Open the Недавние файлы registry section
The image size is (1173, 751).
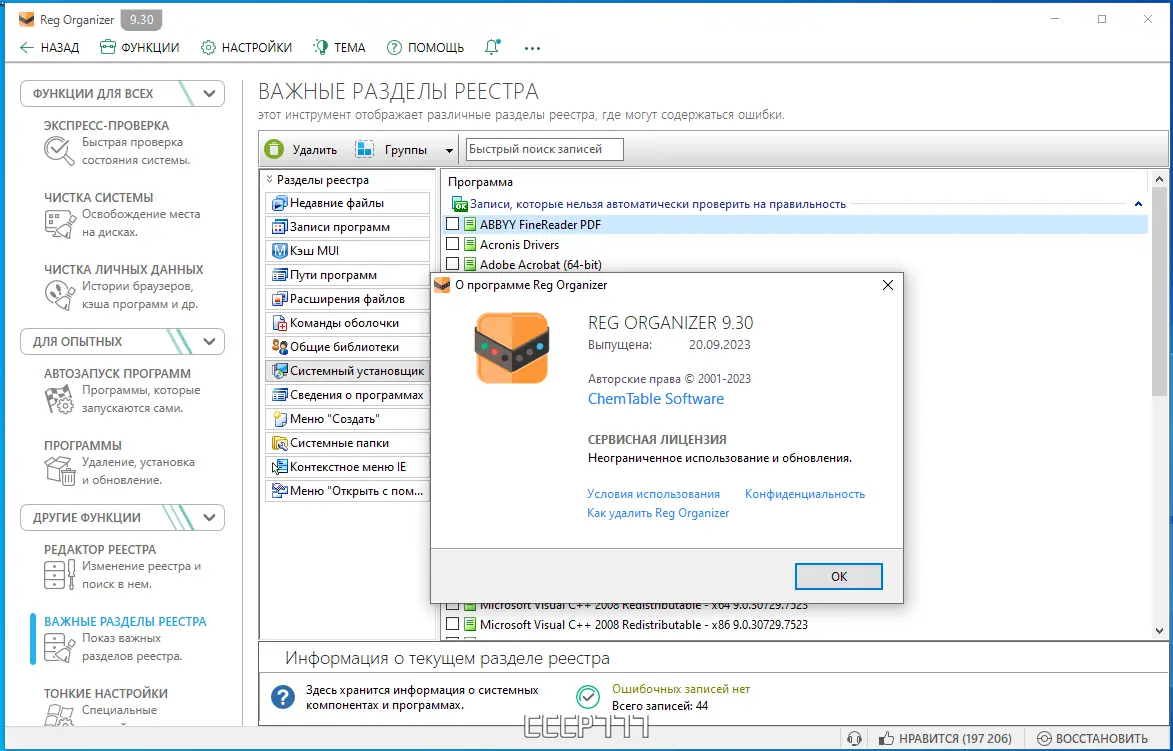tap(347, 202)
